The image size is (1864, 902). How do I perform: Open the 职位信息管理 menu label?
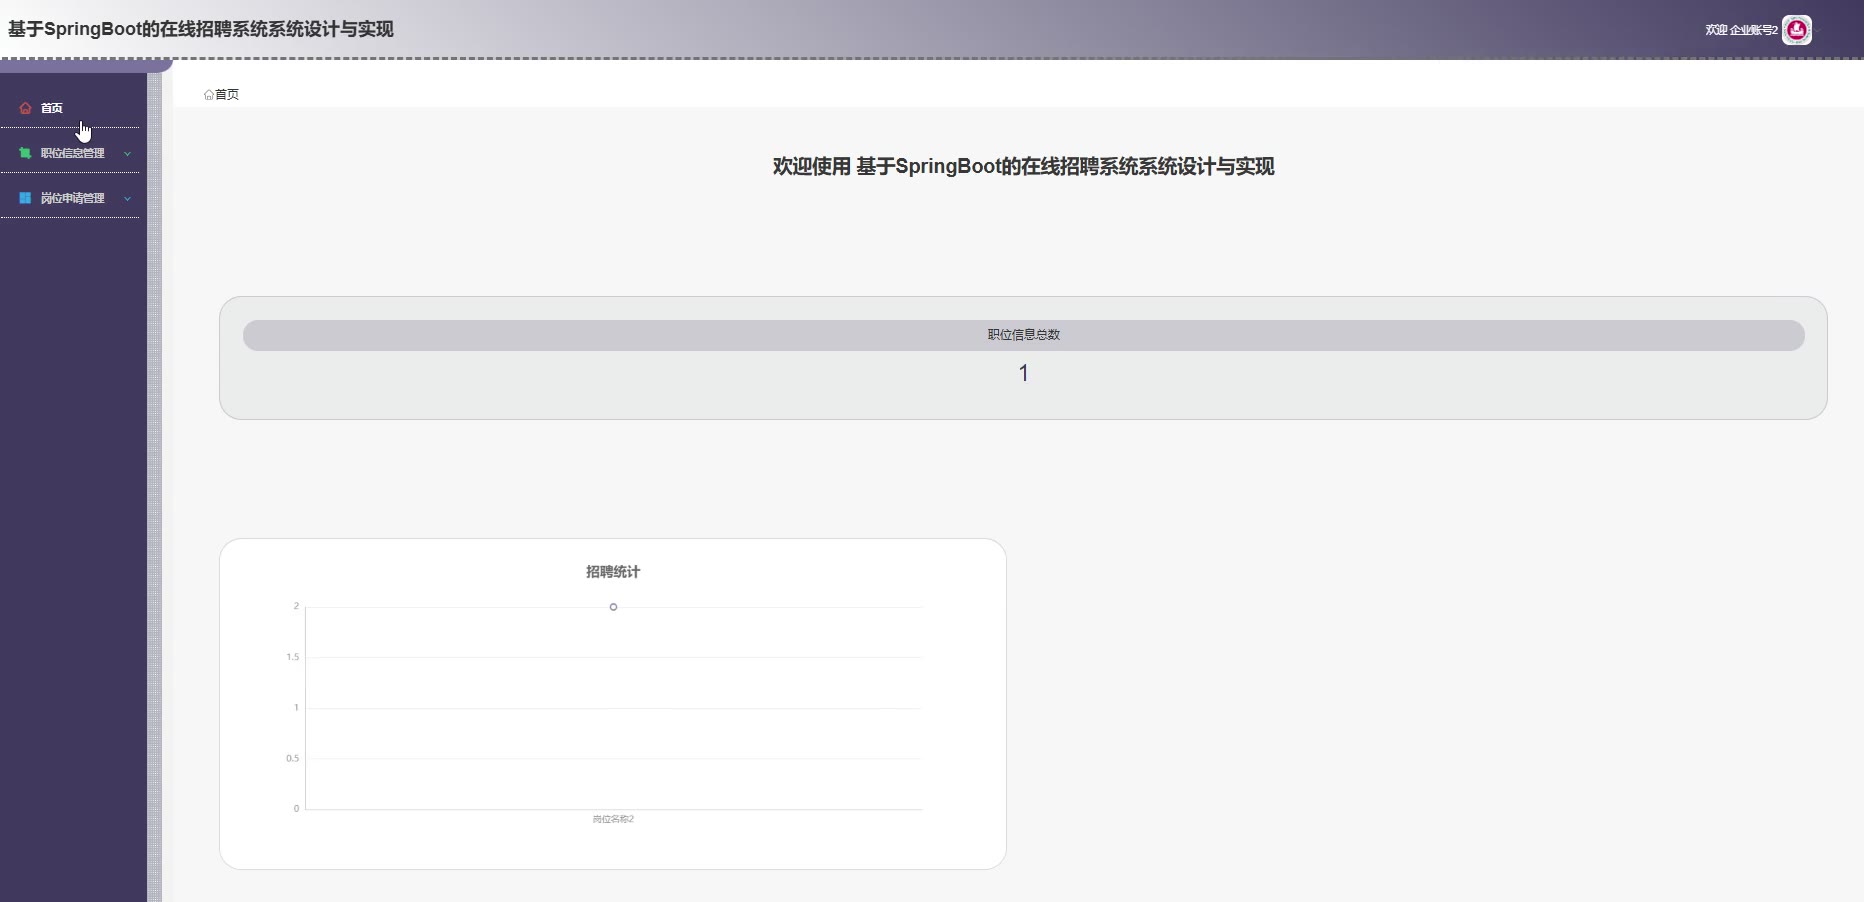72,153
